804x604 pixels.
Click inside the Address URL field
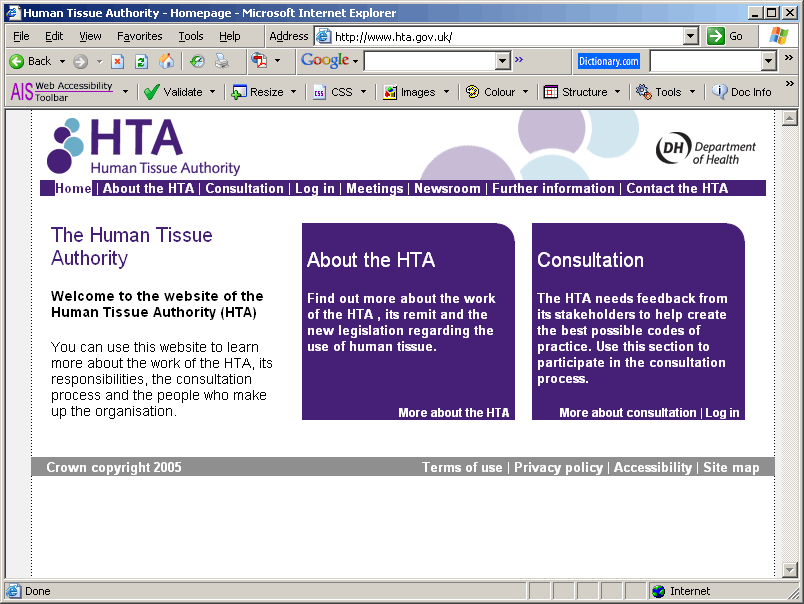(508, 36)
